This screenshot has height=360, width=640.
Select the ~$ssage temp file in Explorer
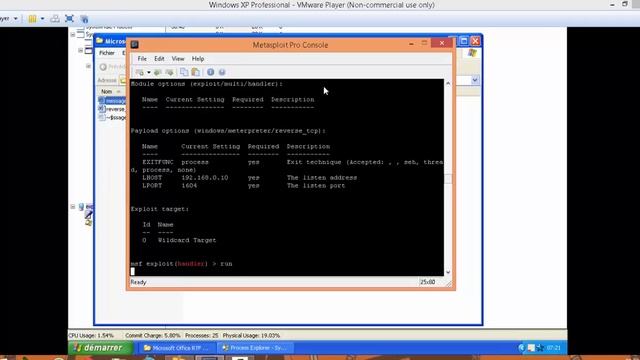coord(112,118)
